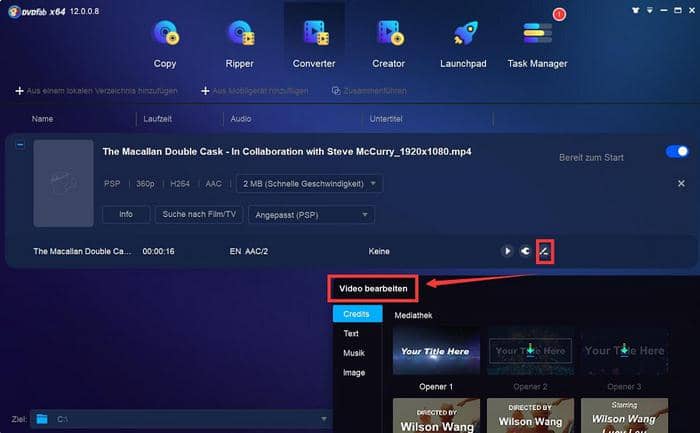Select the Credits tab
This screenshot has height=433, width=700.
click(357, 314)
